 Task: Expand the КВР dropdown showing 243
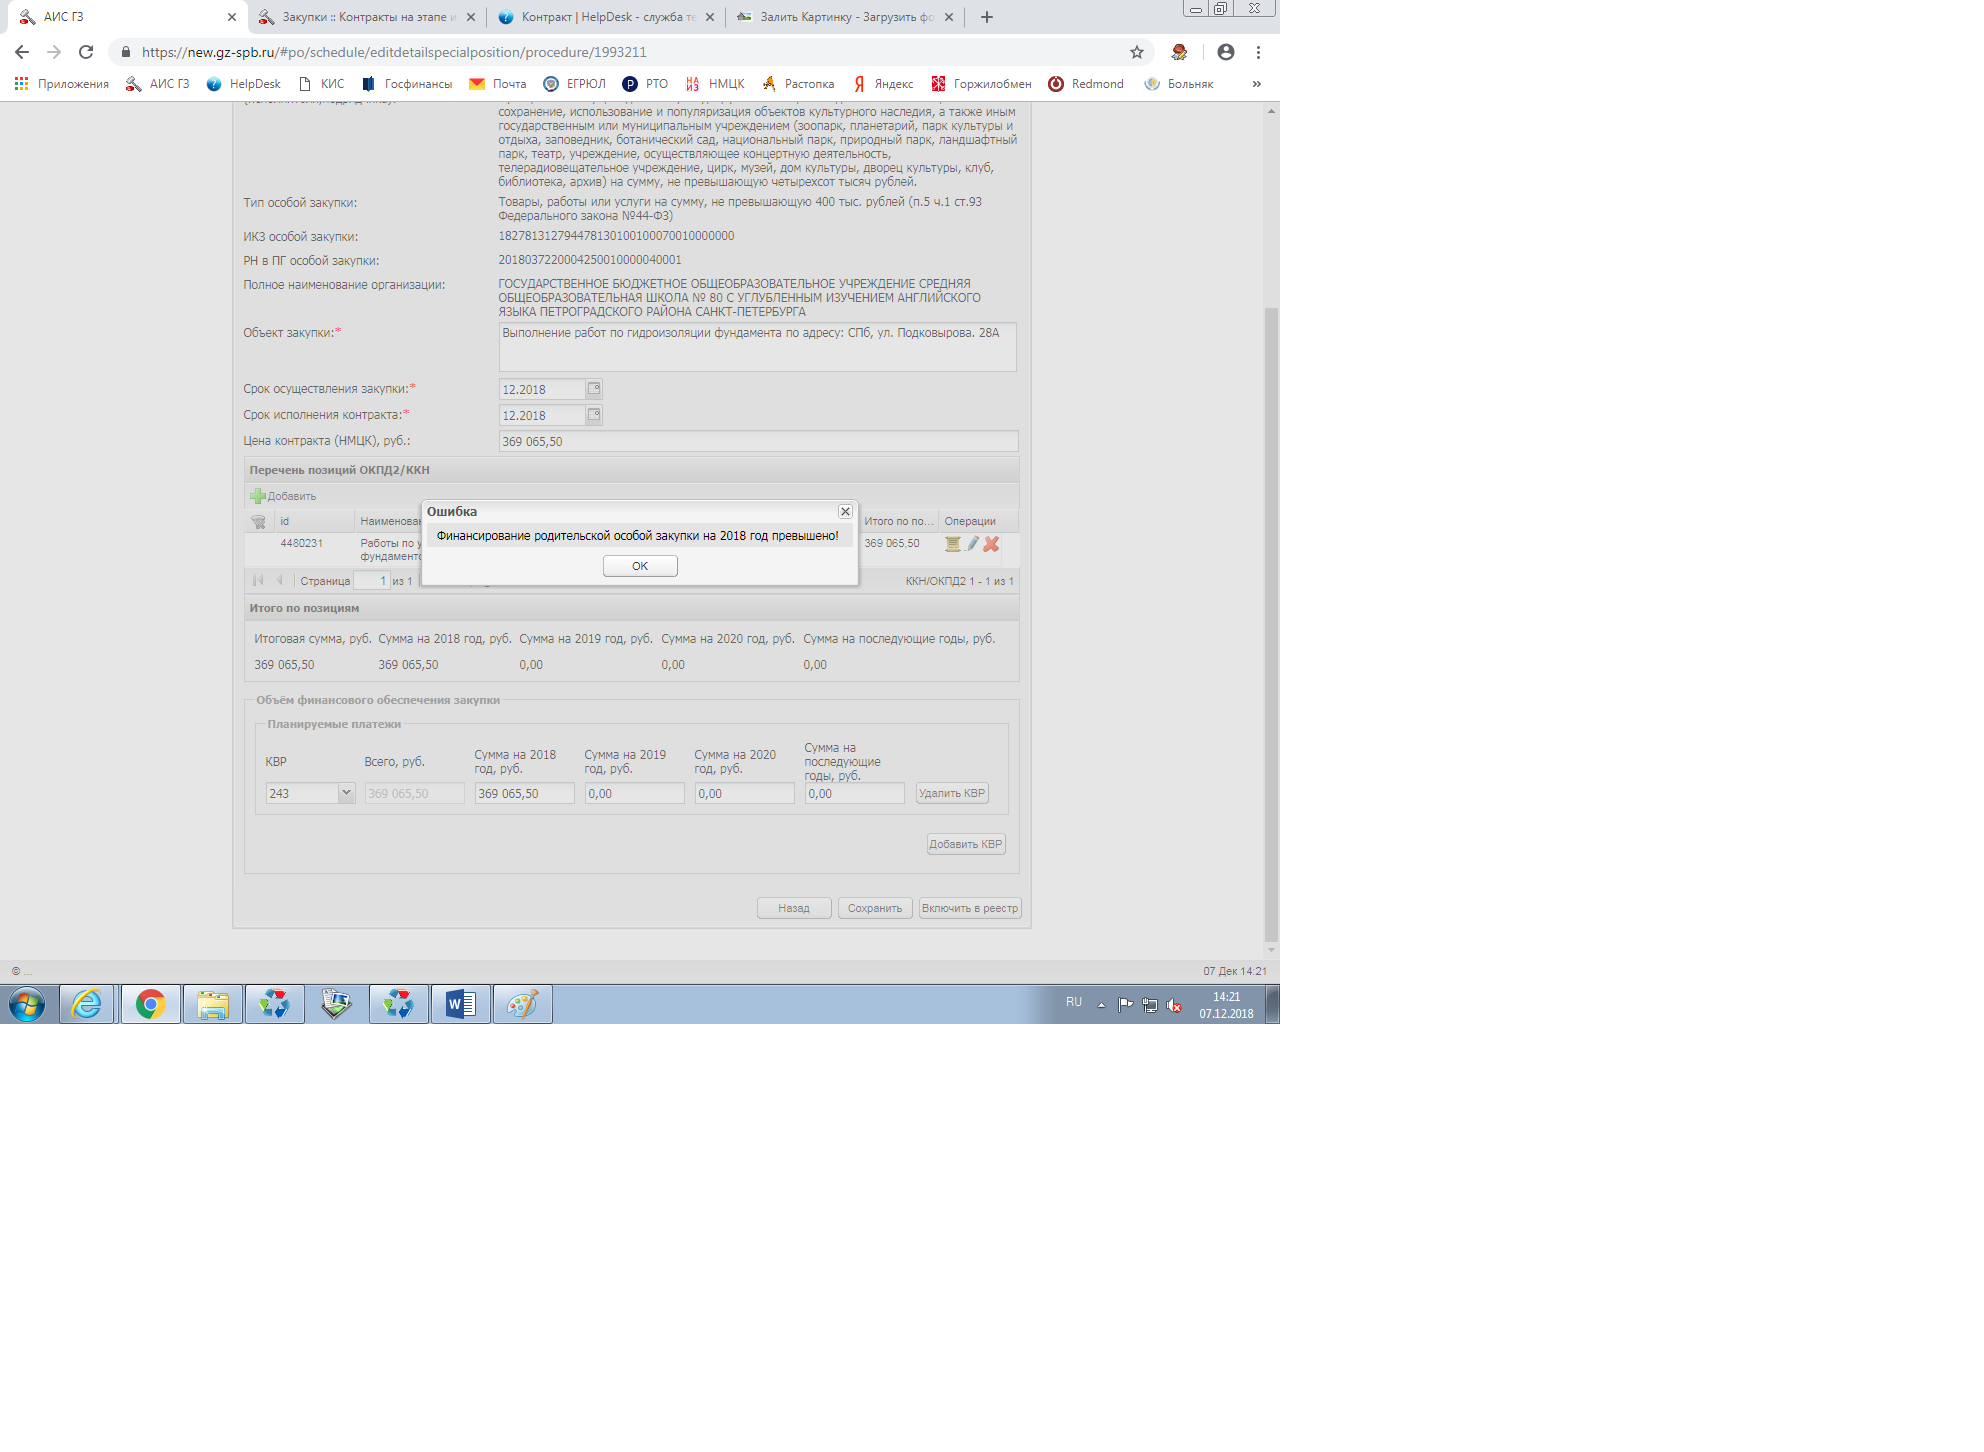[346, 793]
